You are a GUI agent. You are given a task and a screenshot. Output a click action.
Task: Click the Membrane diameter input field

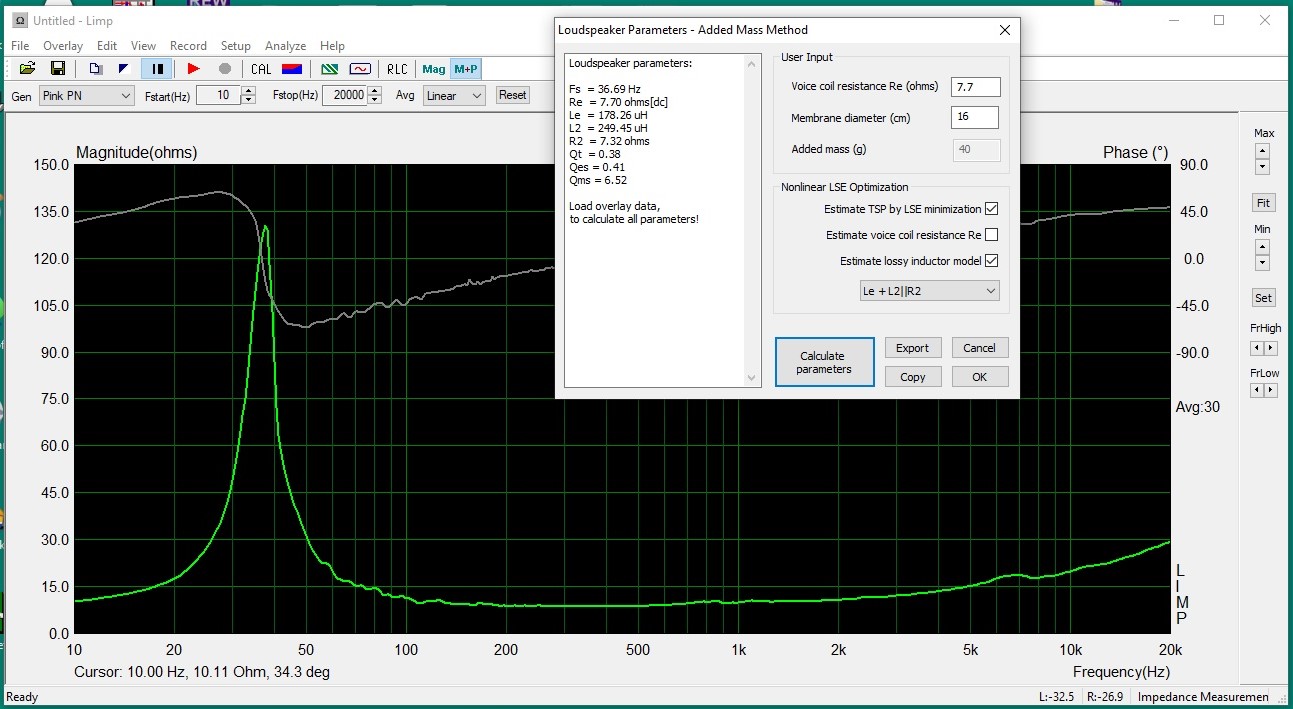tap(974, 118)
